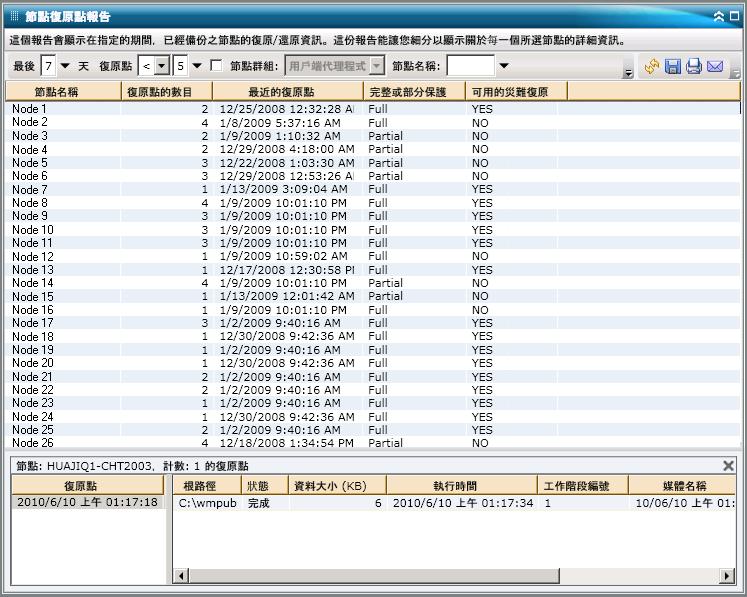Close the HUAJIQ1-CHT2003 recovery point details pane
The image size is (747, 597).
pyautogui.click(x=728, y=465)
